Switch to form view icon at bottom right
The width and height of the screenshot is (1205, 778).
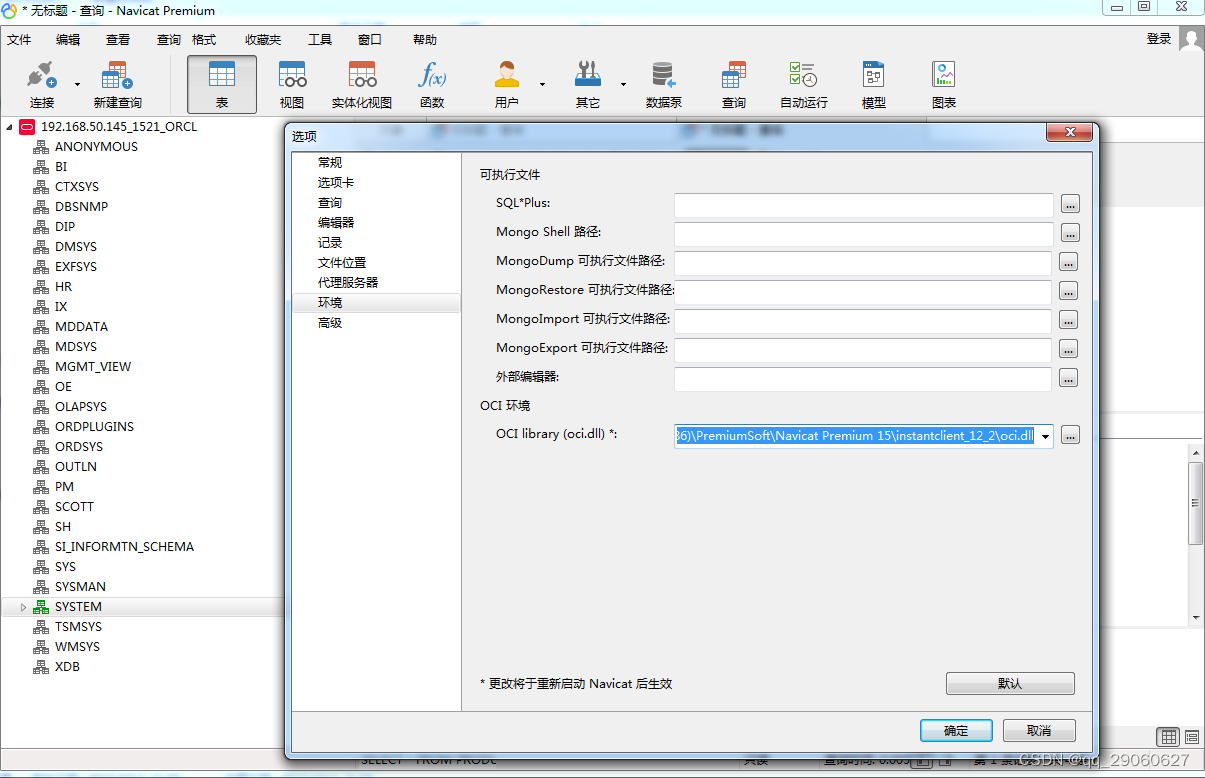[x=1192, y=737]
